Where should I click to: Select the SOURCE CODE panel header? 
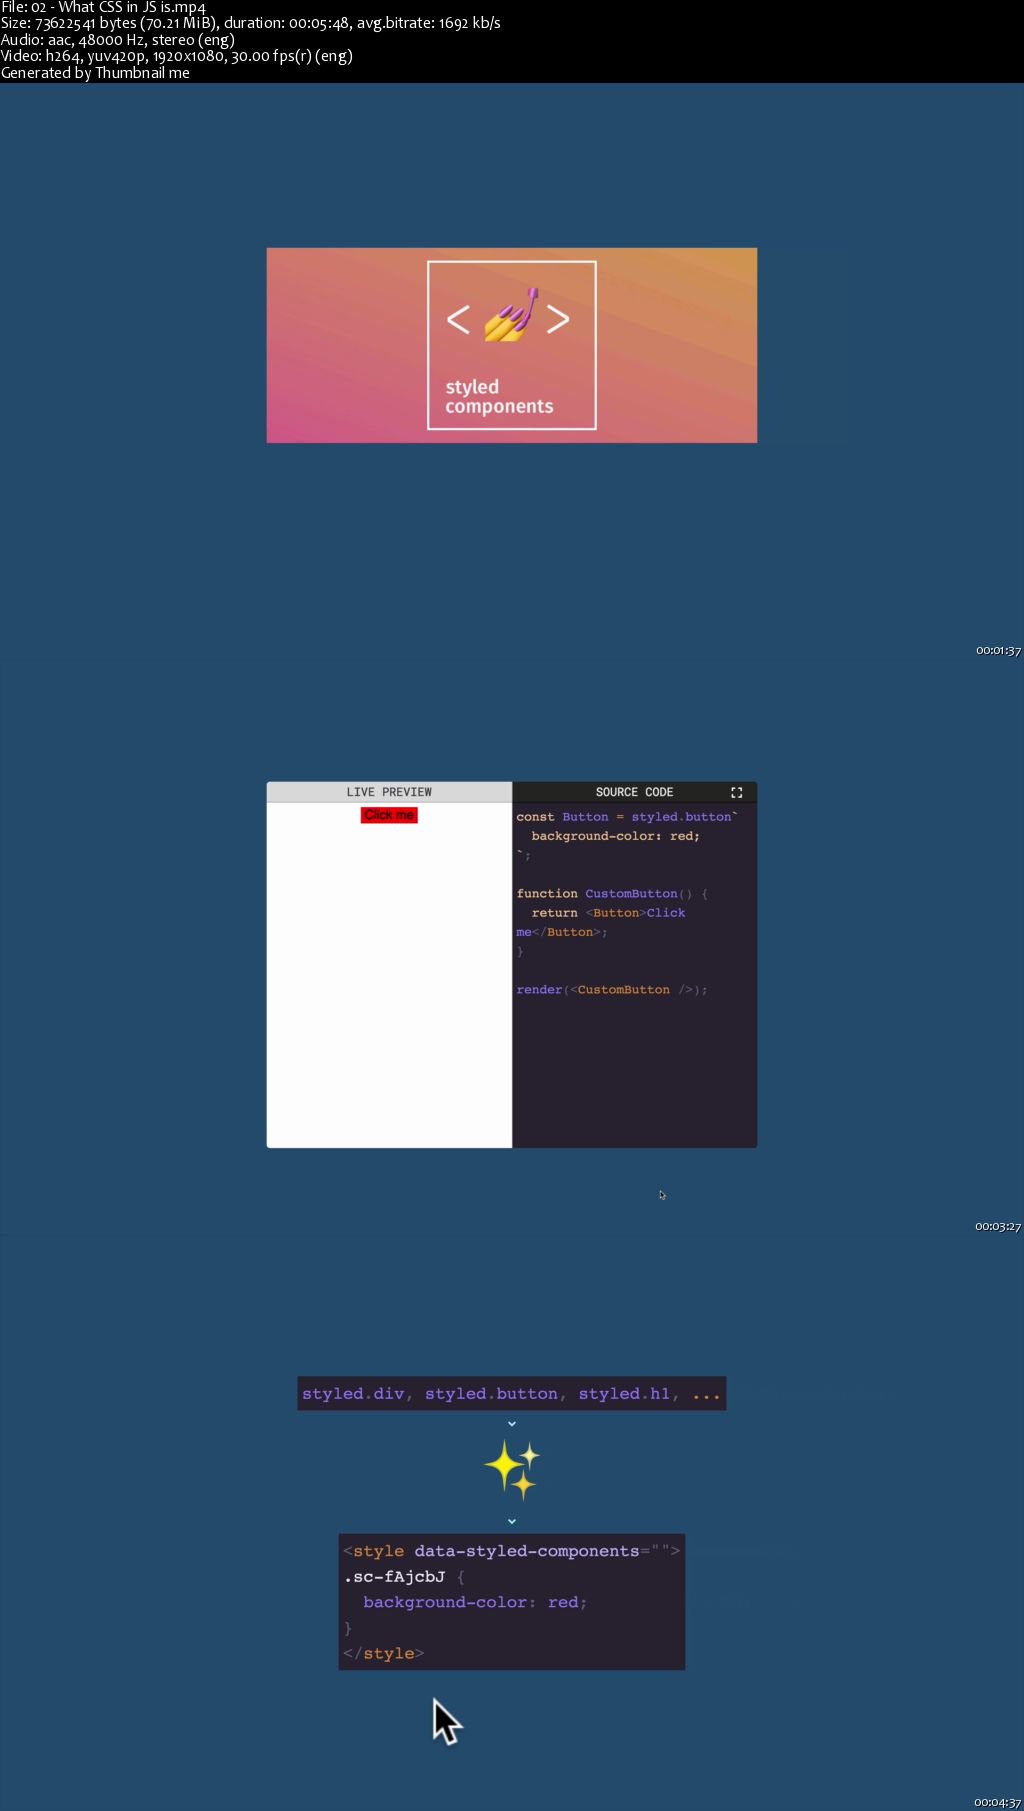click(x=634, y=792)
